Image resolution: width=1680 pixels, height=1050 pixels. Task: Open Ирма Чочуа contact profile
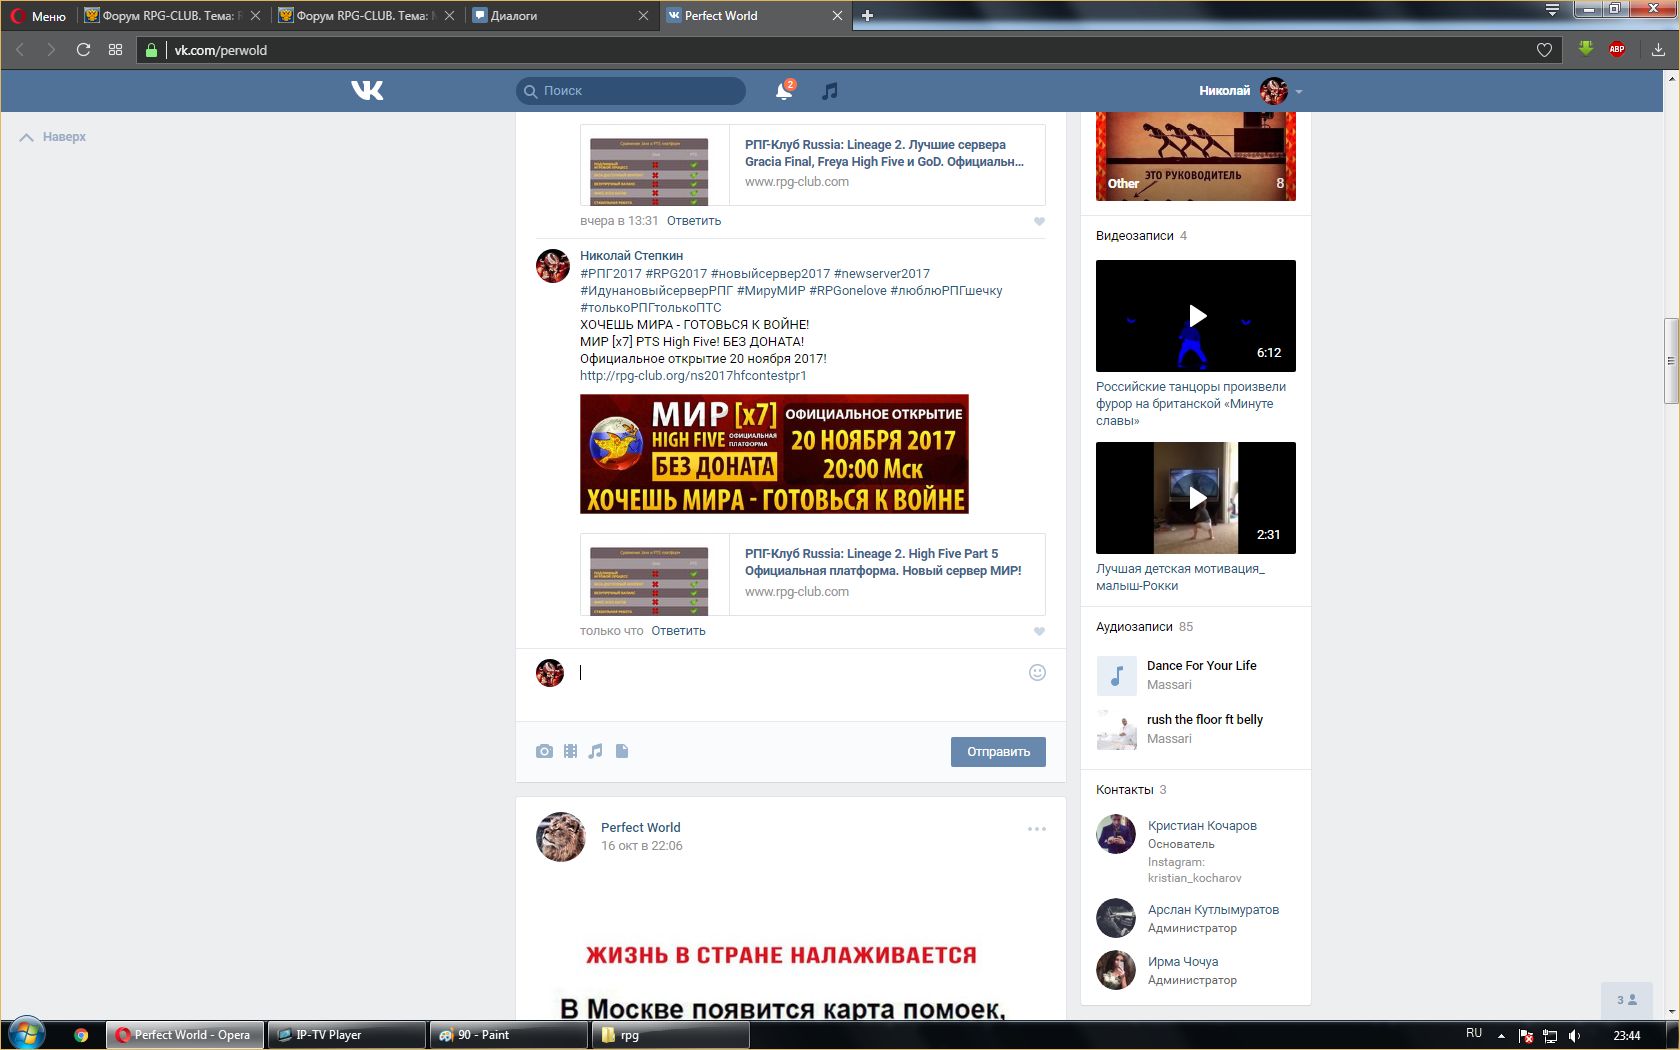point(1183,962)
